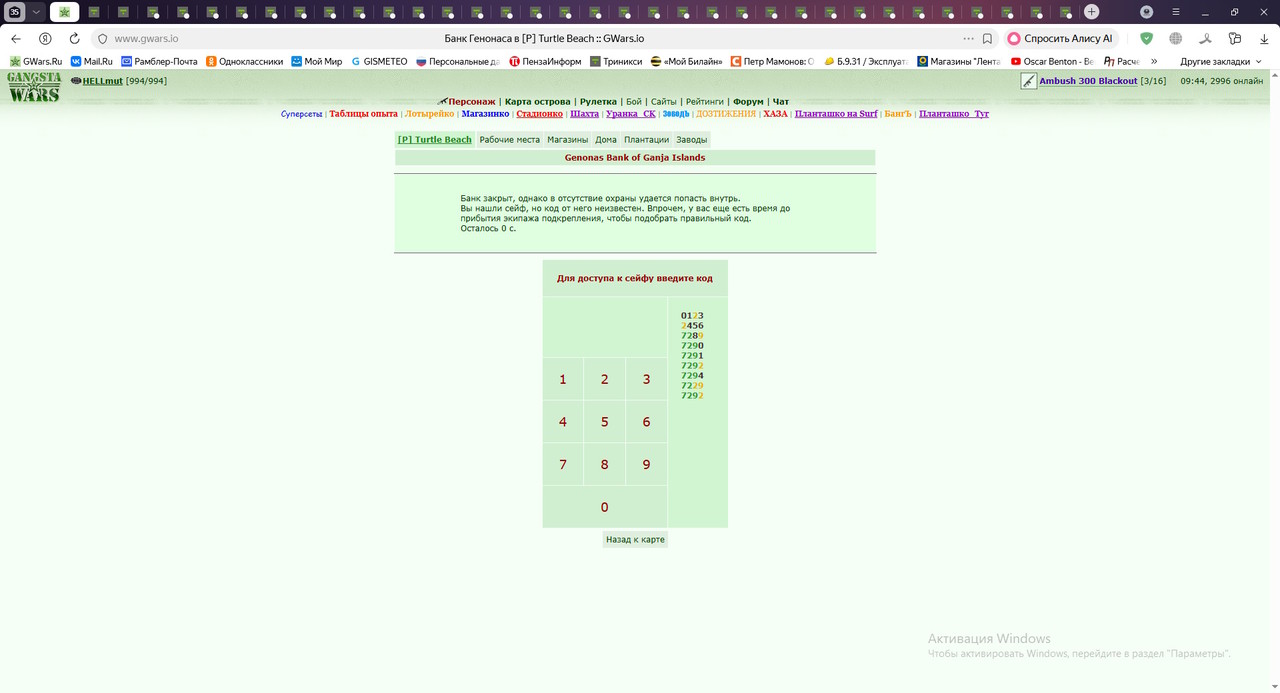Open the Плантации tab
1280x693 pixels.
pos(646,140)
